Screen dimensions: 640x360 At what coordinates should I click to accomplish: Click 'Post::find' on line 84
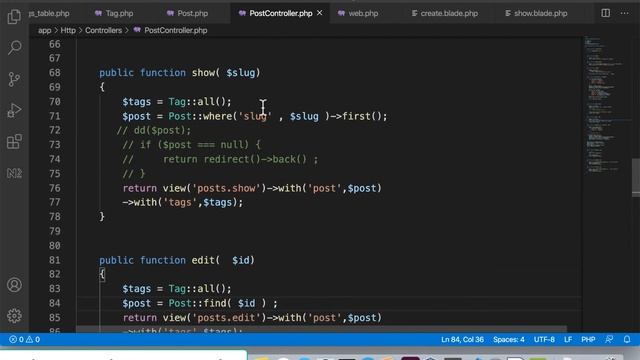(197, 303)
